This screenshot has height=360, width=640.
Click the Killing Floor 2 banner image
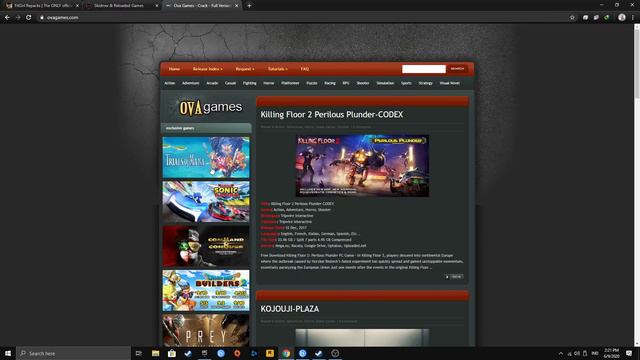coord(362,166)
